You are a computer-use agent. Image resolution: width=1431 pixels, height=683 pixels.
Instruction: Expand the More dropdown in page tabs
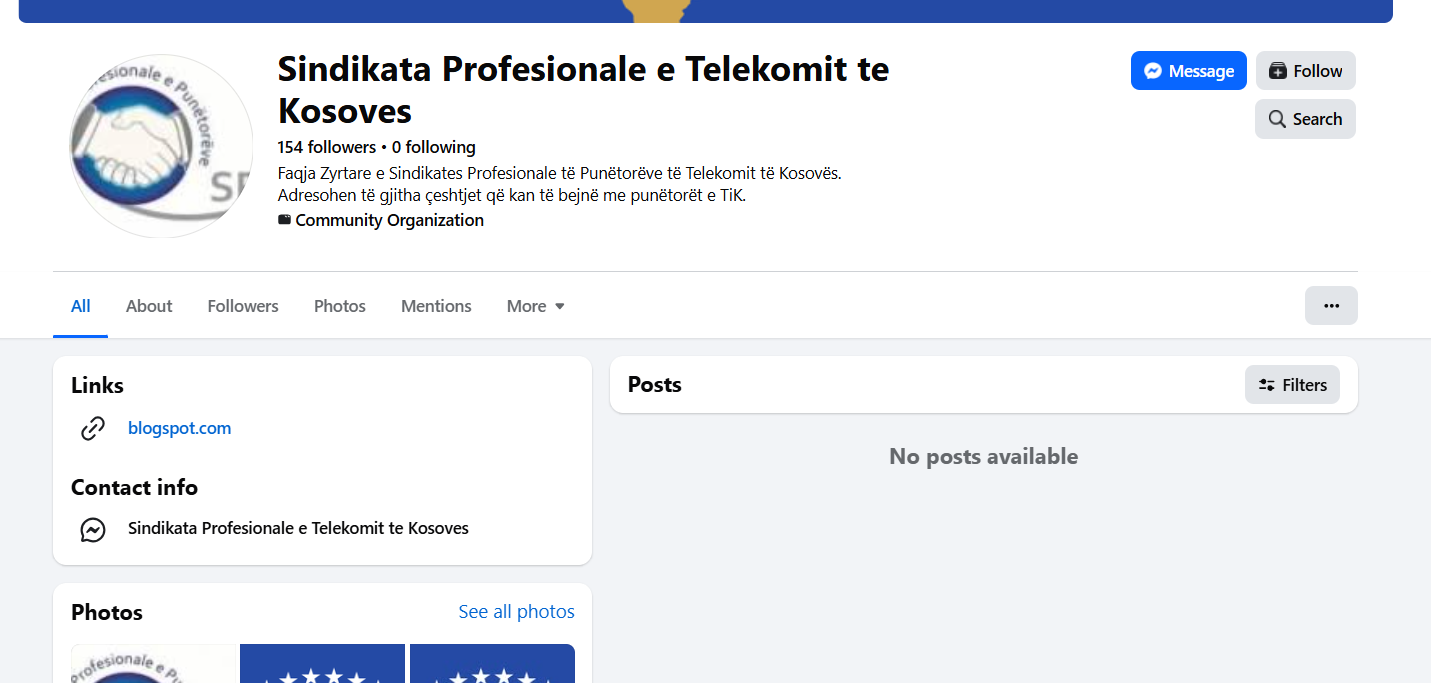535,306
